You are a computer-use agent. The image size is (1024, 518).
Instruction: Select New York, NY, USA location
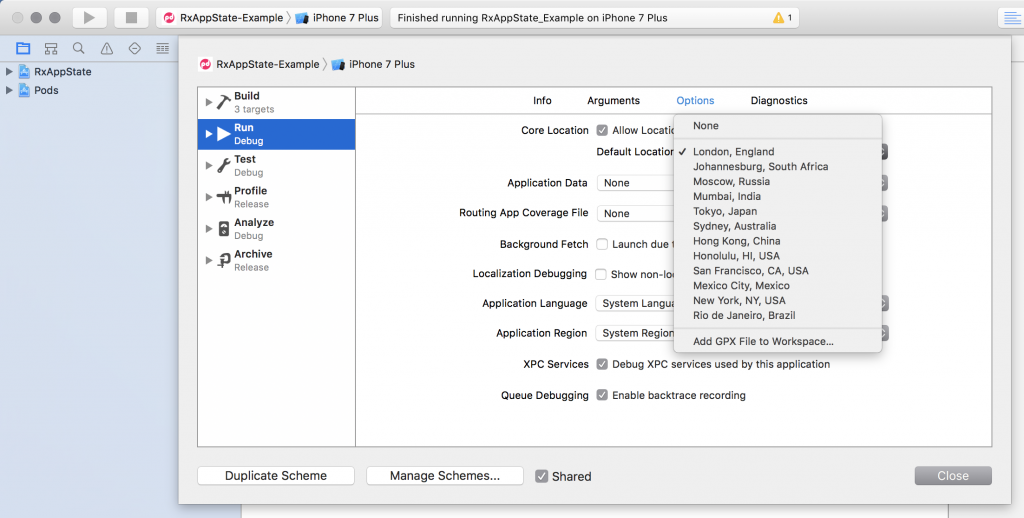pos(778,300)
